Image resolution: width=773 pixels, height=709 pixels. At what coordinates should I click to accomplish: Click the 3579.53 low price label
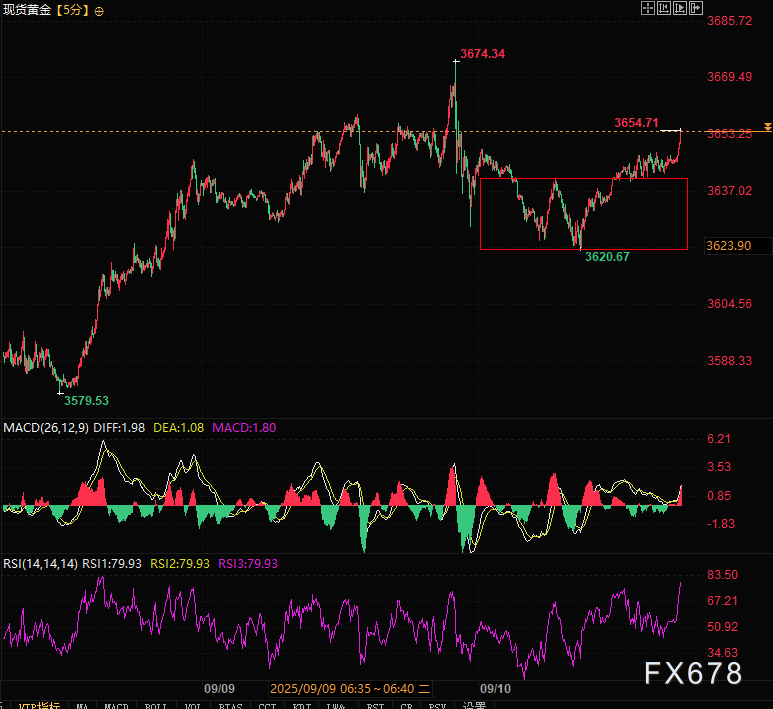pos(87,400)
